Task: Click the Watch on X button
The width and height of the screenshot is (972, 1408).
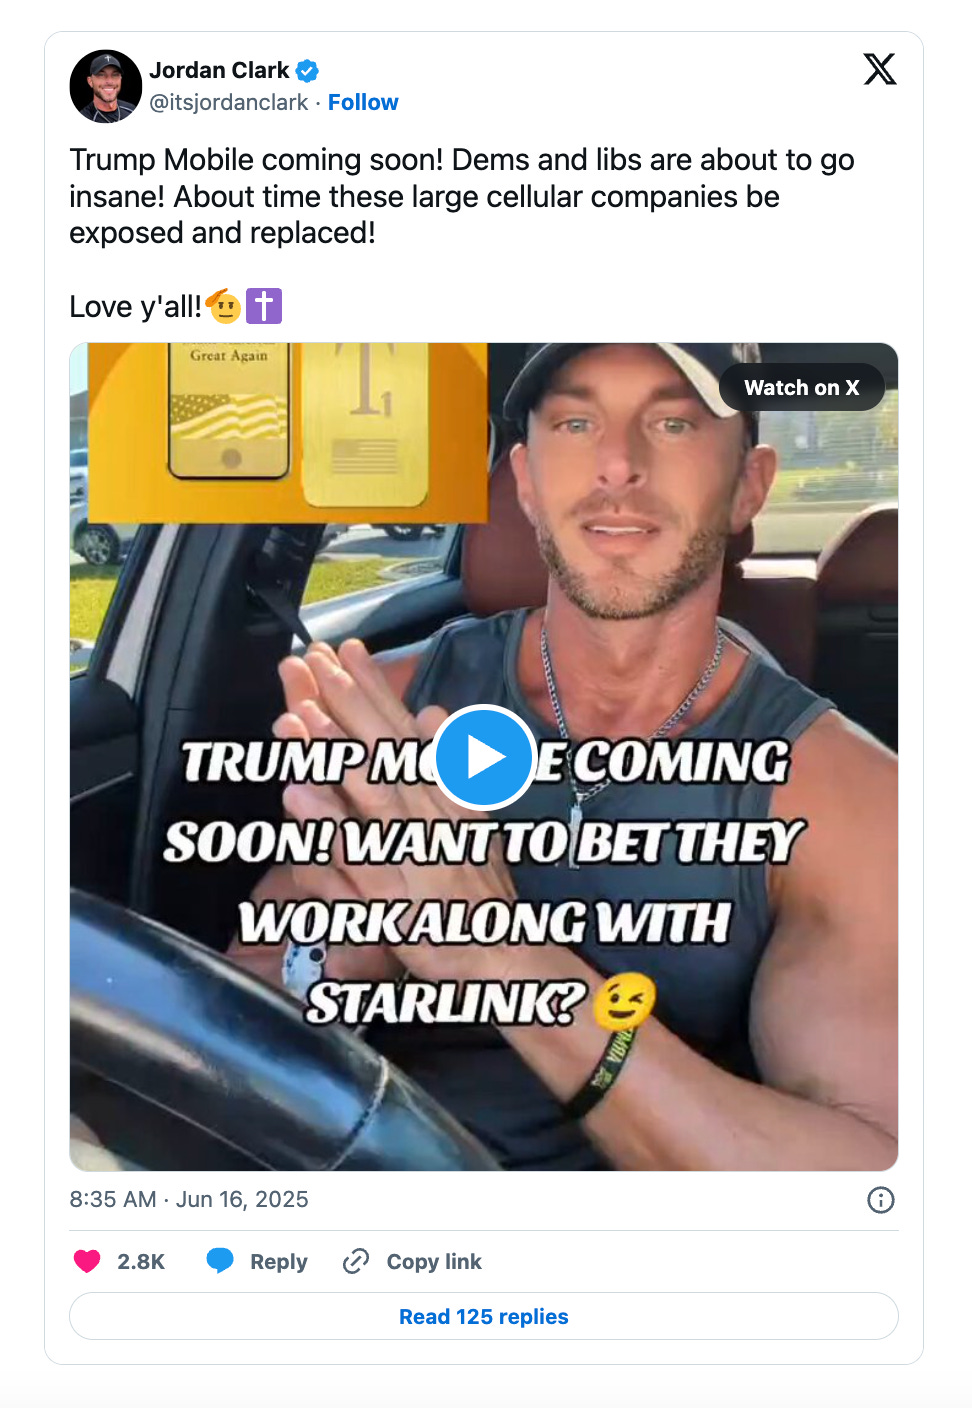Action: coord(802,388)
